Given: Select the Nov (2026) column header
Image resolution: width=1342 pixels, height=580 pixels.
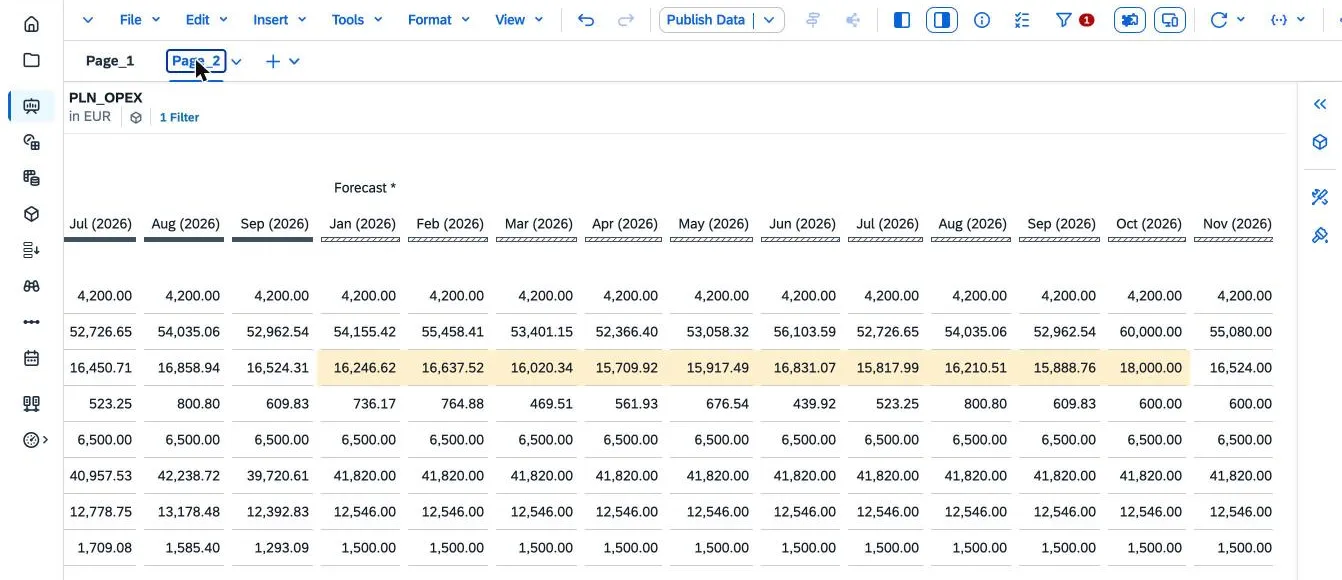Looking at the screenshot, I should 1237,224.
